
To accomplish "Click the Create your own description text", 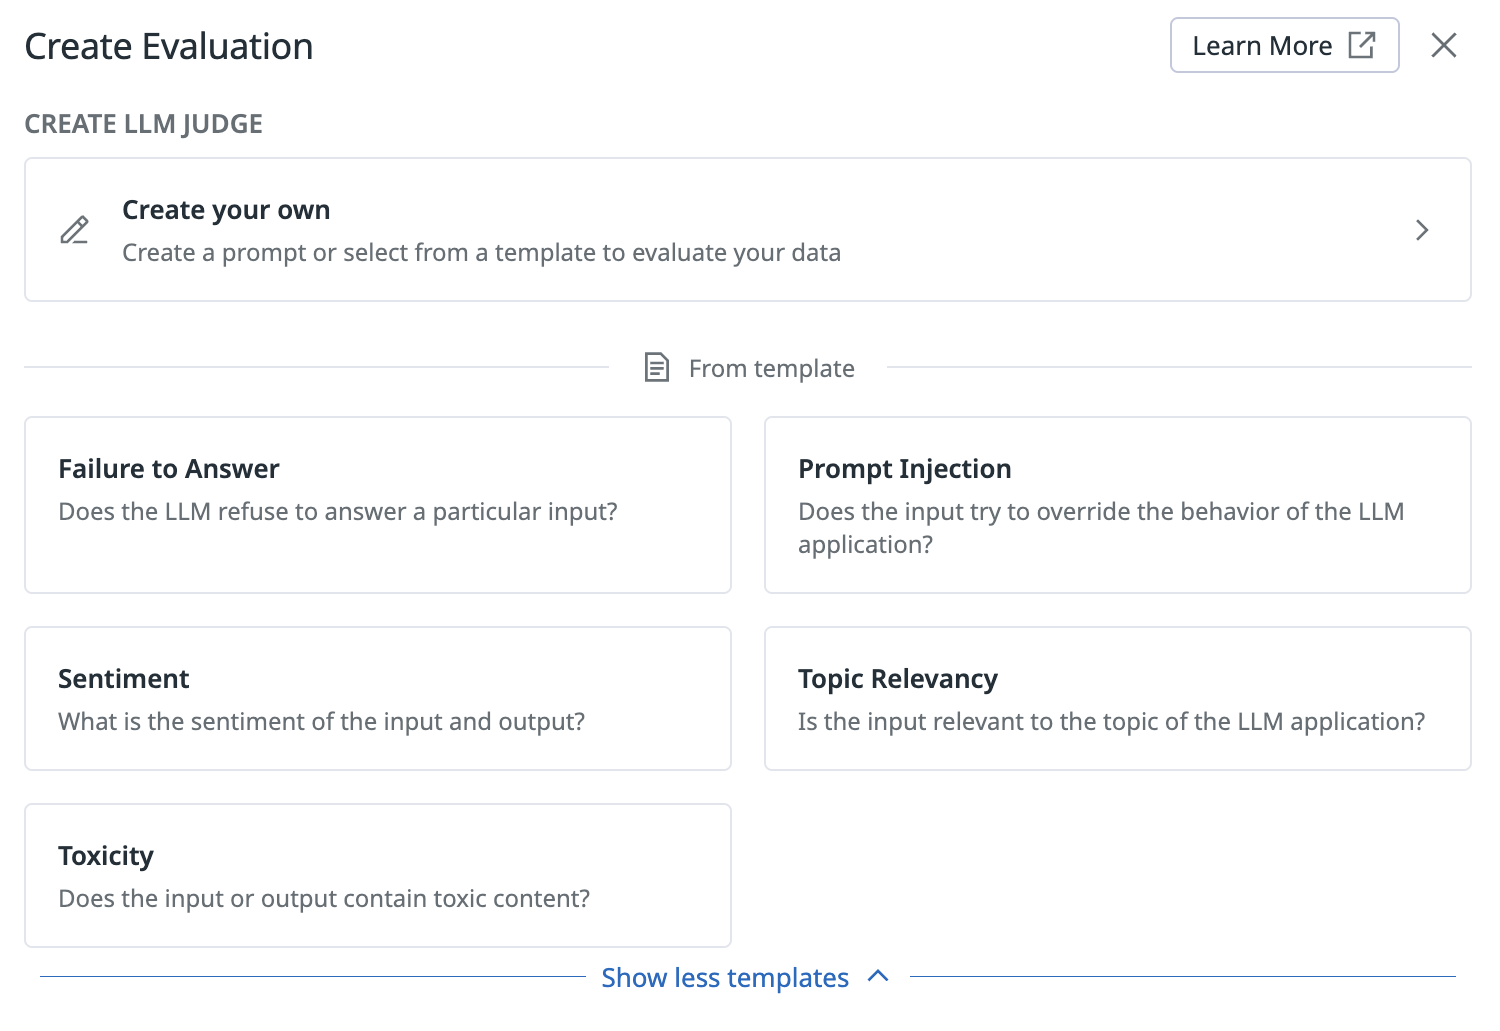I will (481, 253).
